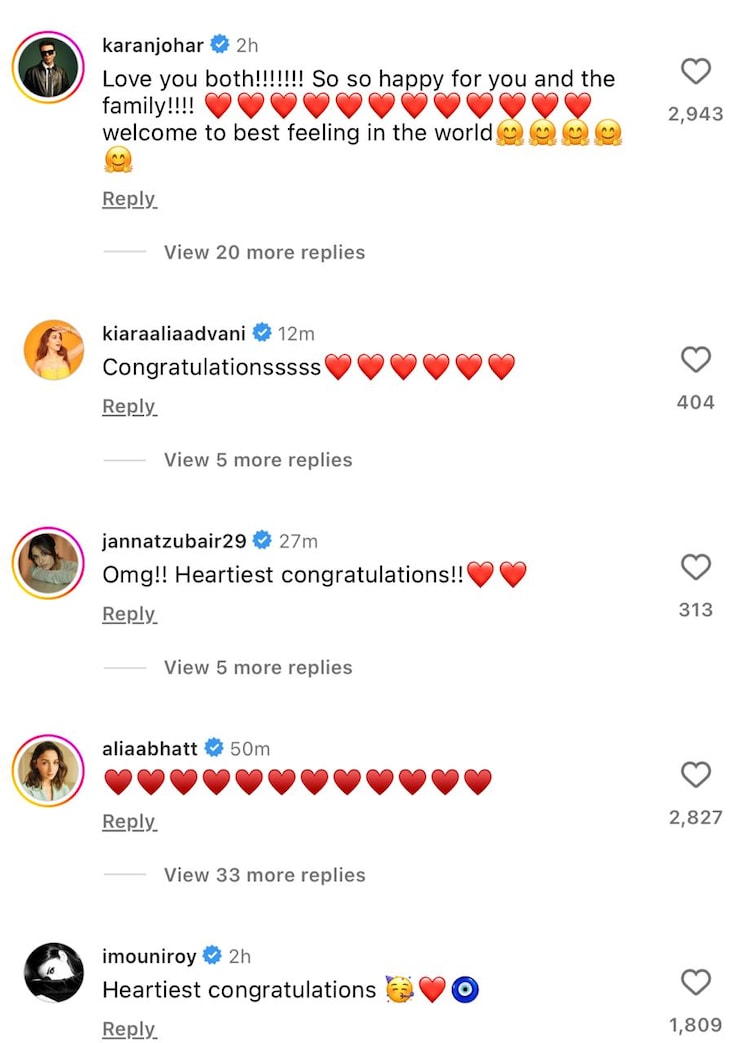Reply to imouniroy's comment
This screenshot has width=750, height=1043.
coord(128,1028)
